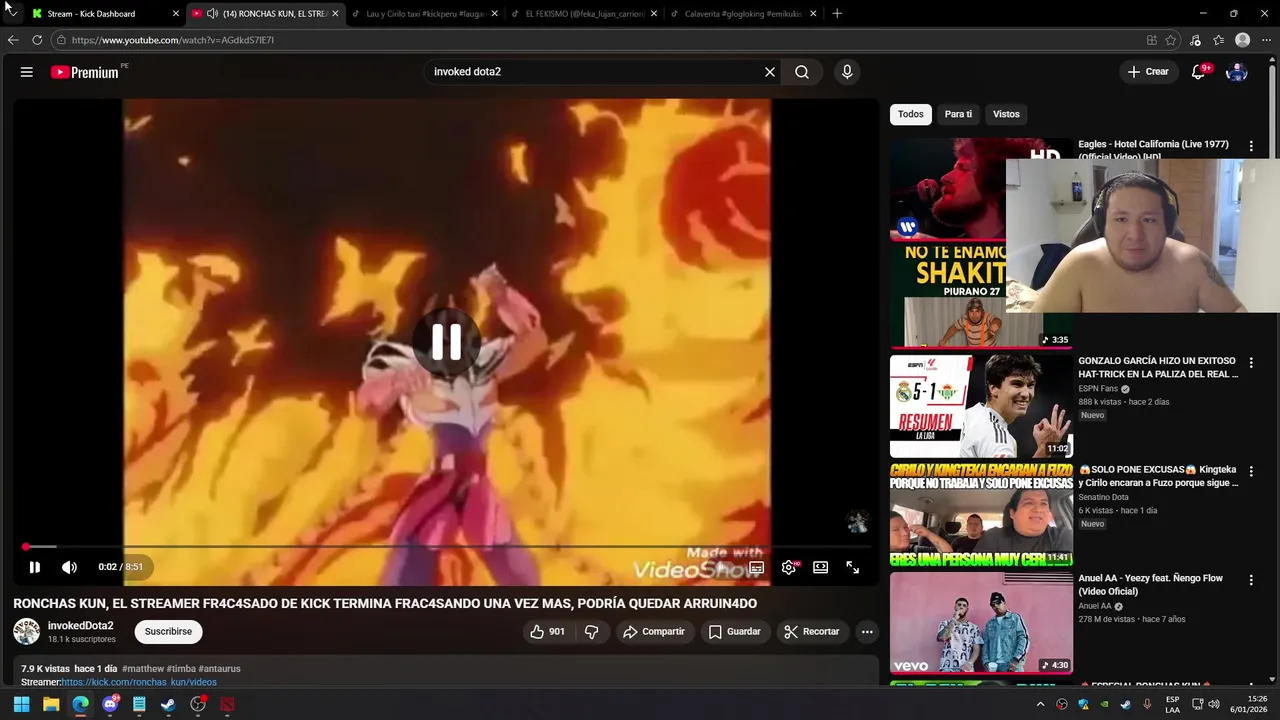This screenshot has height=720, width=1280.
Task: Open the Cirilo y Kingteka thumbnail
Action: click(981, 515)
